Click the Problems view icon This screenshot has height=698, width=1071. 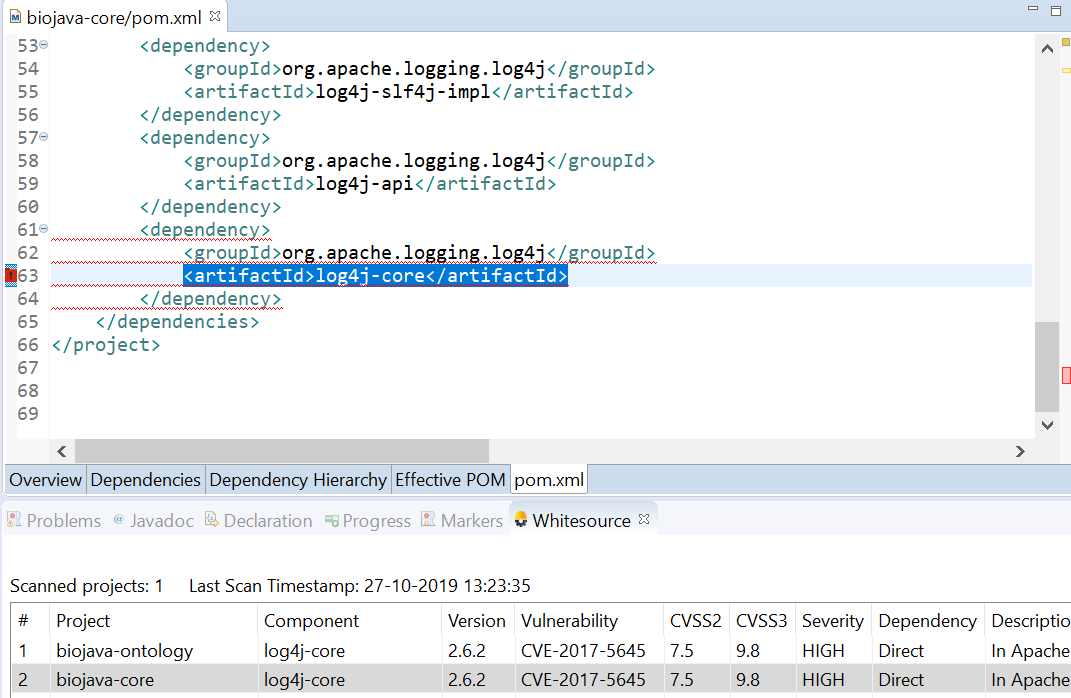tap(15, 520)
